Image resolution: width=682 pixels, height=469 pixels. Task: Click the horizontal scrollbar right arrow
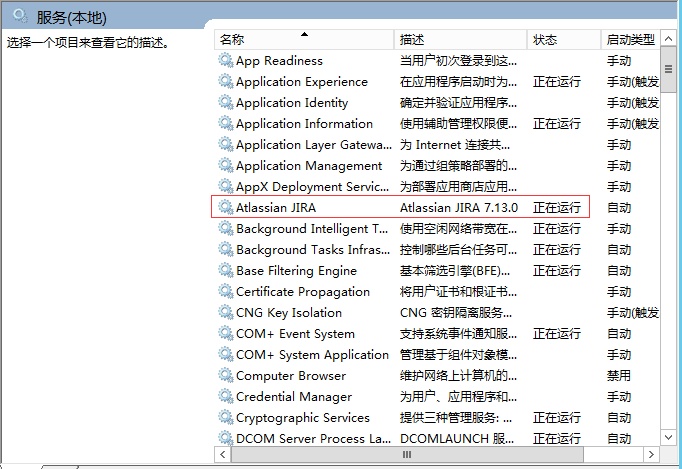click(651, 455)
